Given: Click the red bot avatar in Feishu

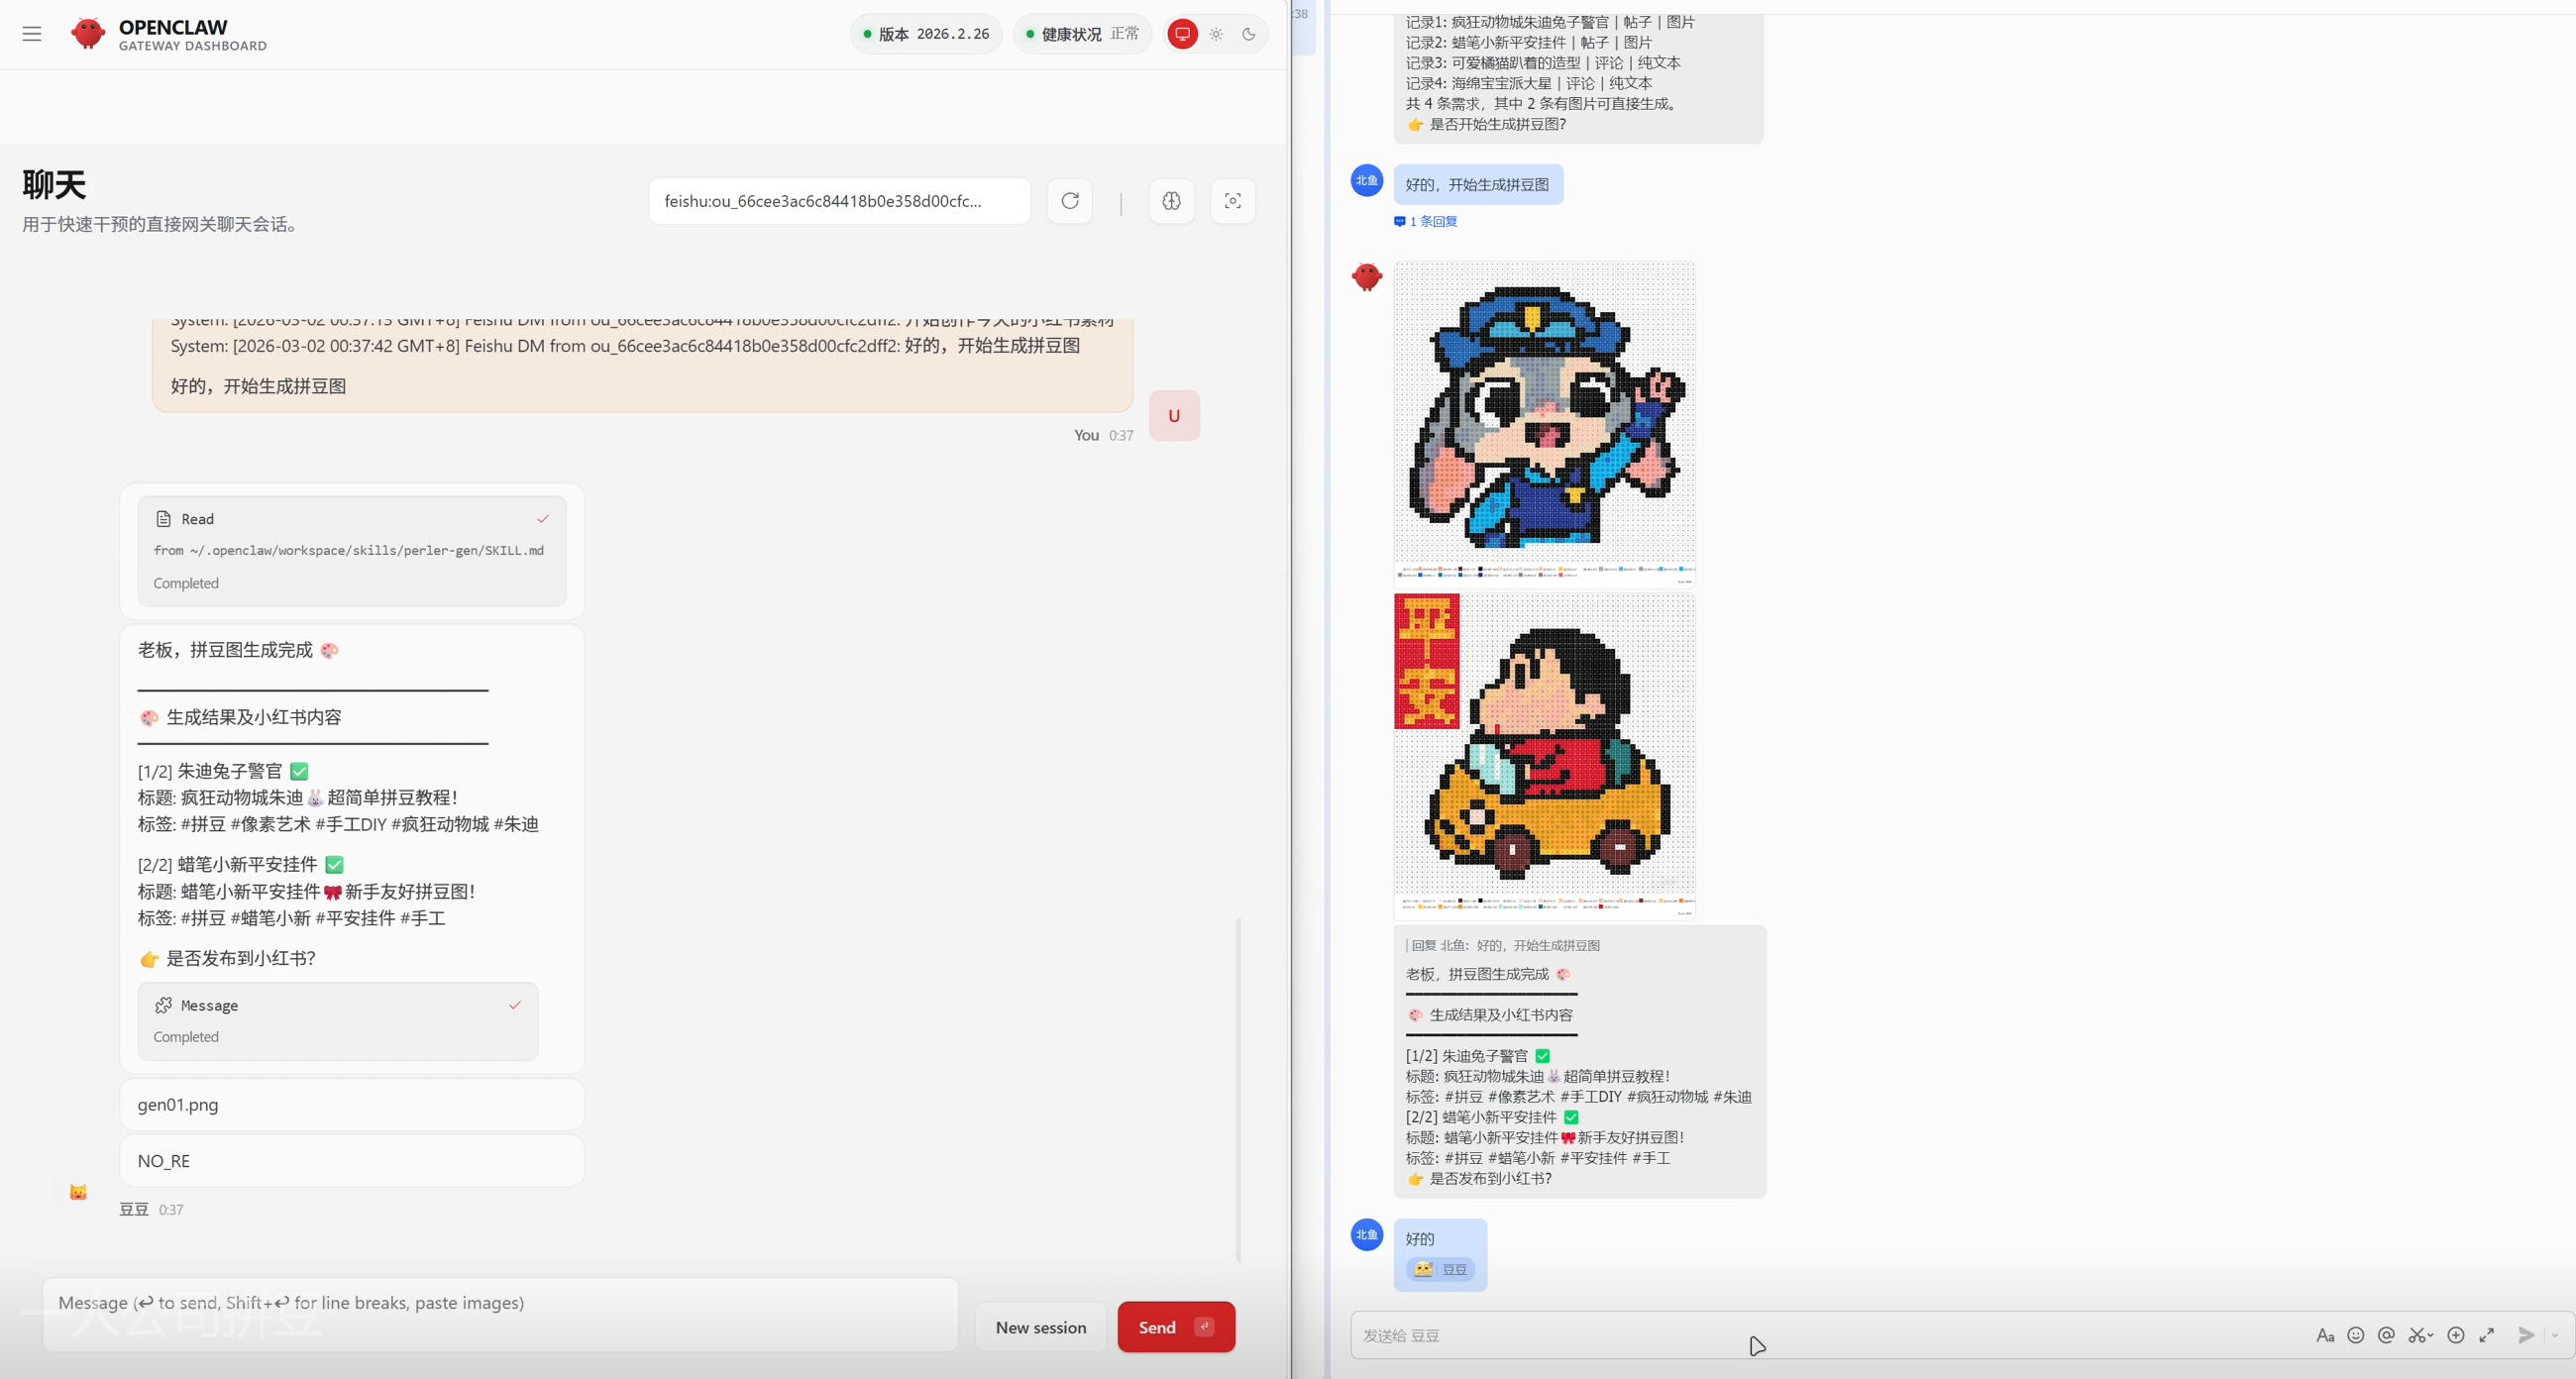Looking at the screenshot, I should pos(1367,277).
